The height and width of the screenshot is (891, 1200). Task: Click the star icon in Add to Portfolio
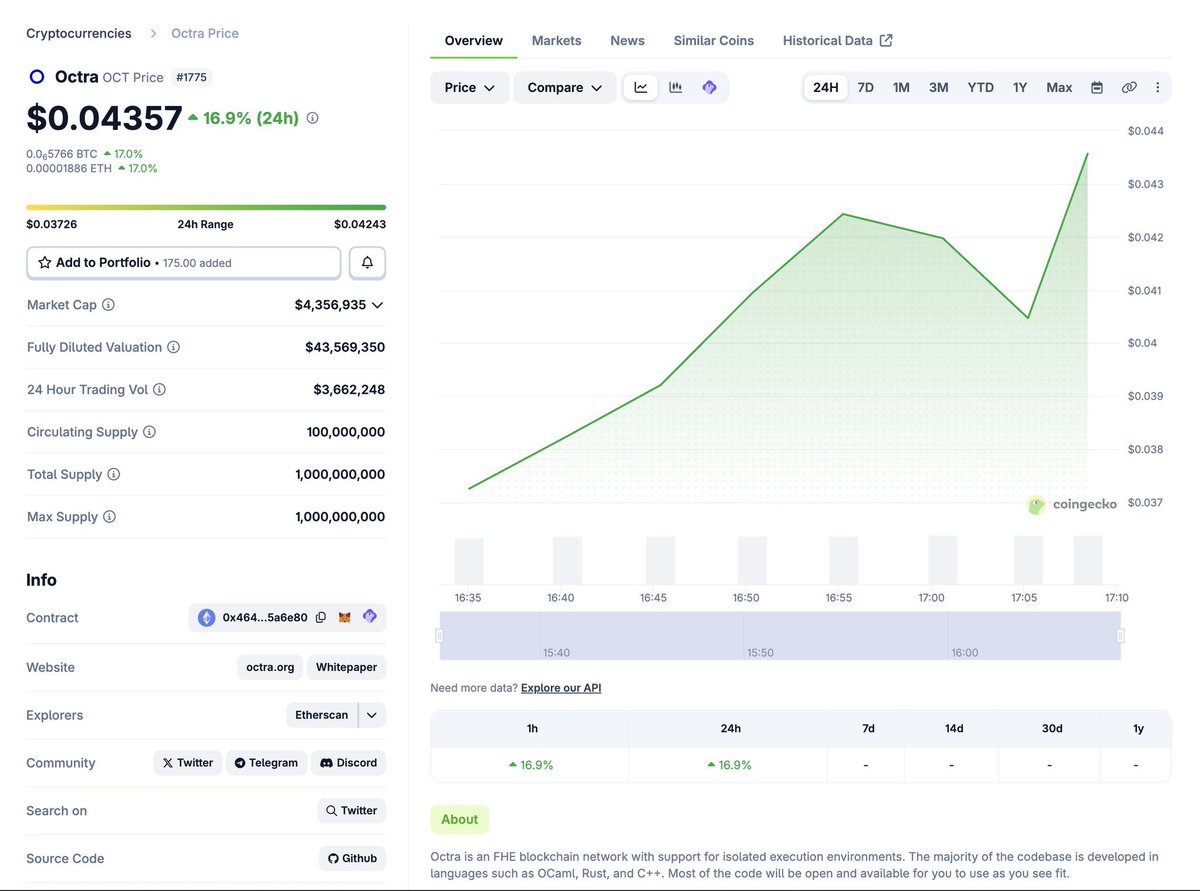click(44, 262)
